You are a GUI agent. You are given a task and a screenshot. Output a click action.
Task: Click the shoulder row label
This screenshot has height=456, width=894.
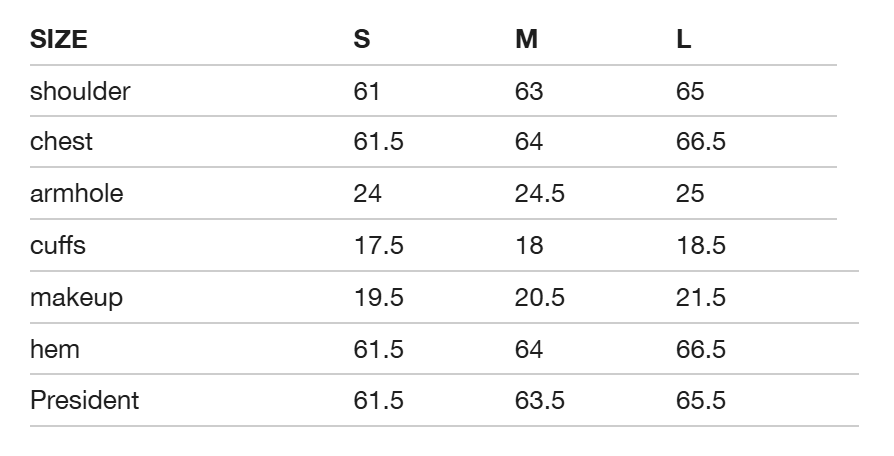80,91
